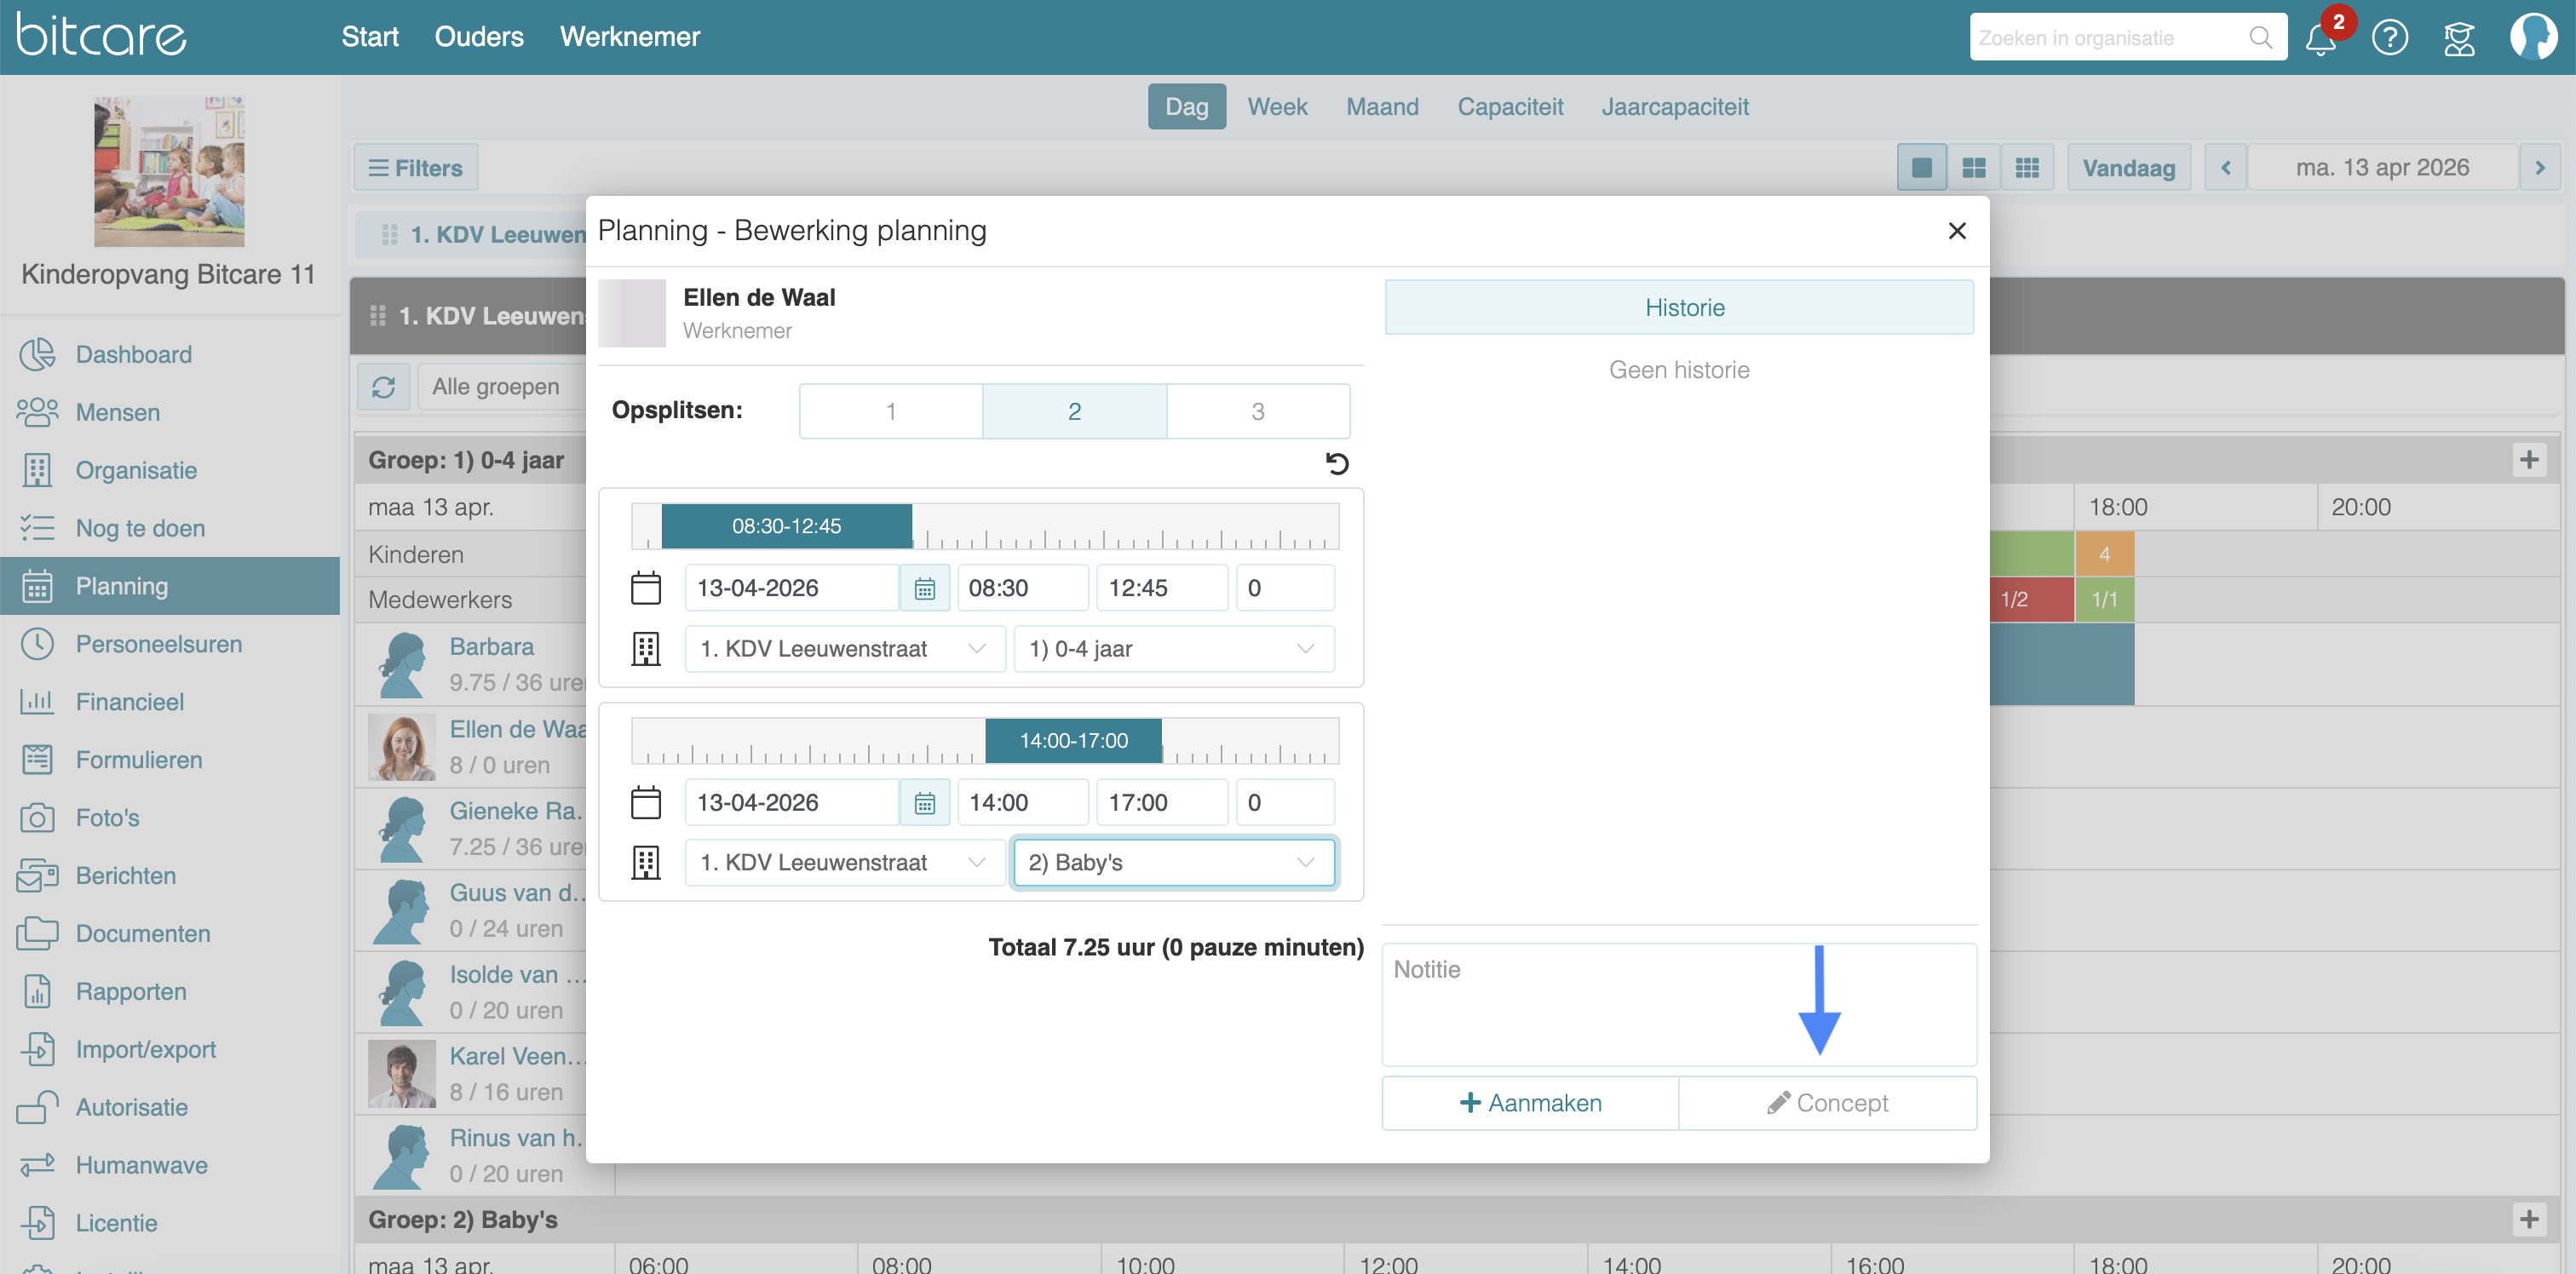Select split option 3 for Opsplitsen
This screenshot has height=1274, width=2576.
[1257, 411]
